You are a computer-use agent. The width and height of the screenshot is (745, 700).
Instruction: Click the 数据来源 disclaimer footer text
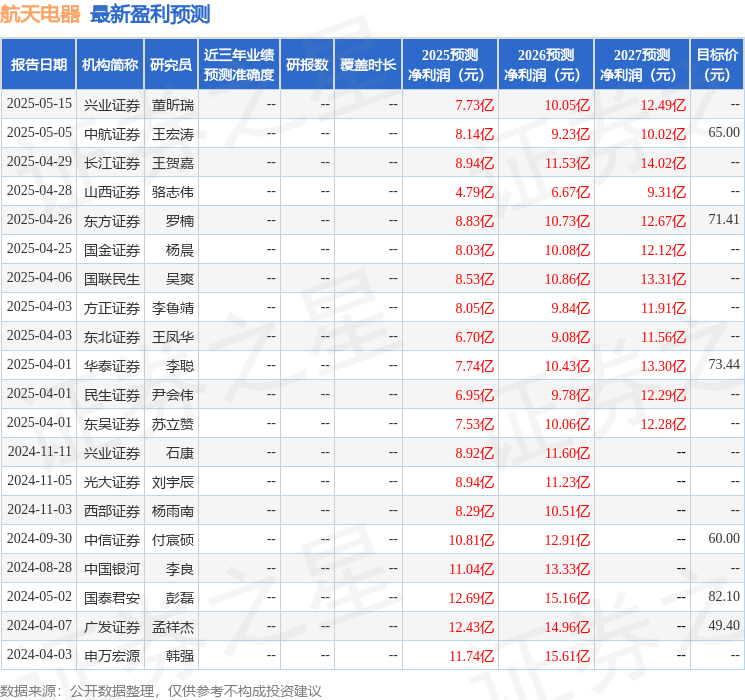(161, 691)
